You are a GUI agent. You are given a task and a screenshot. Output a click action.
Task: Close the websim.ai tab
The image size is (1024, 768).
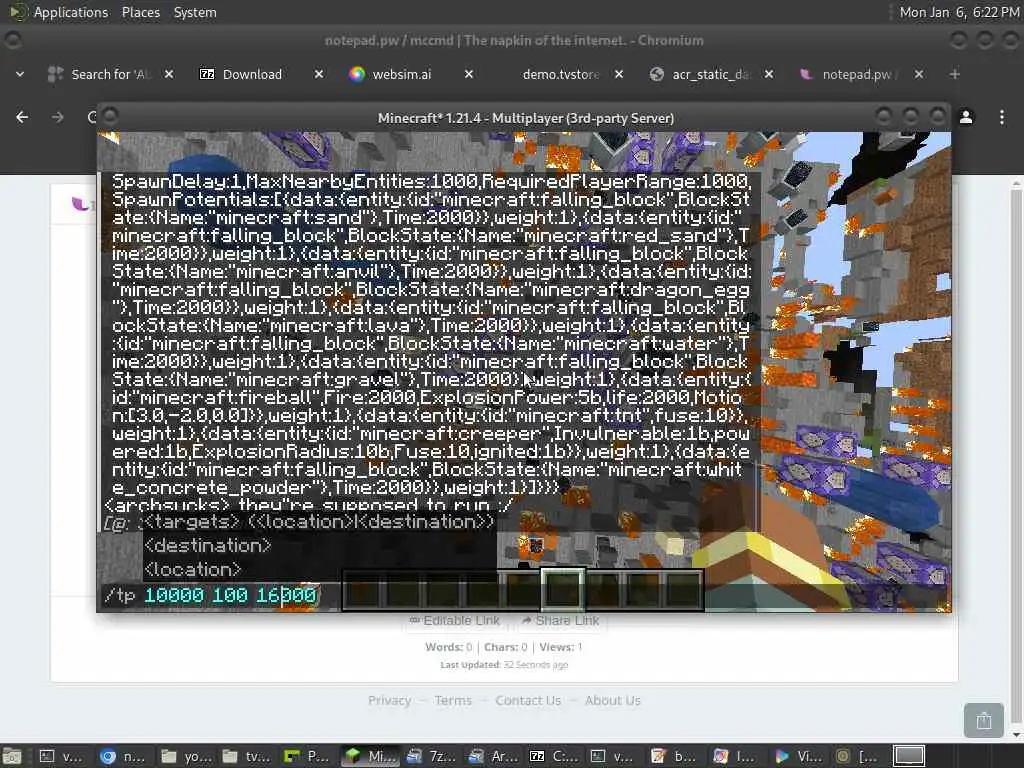pyautogui.click(x=469, y=74)
